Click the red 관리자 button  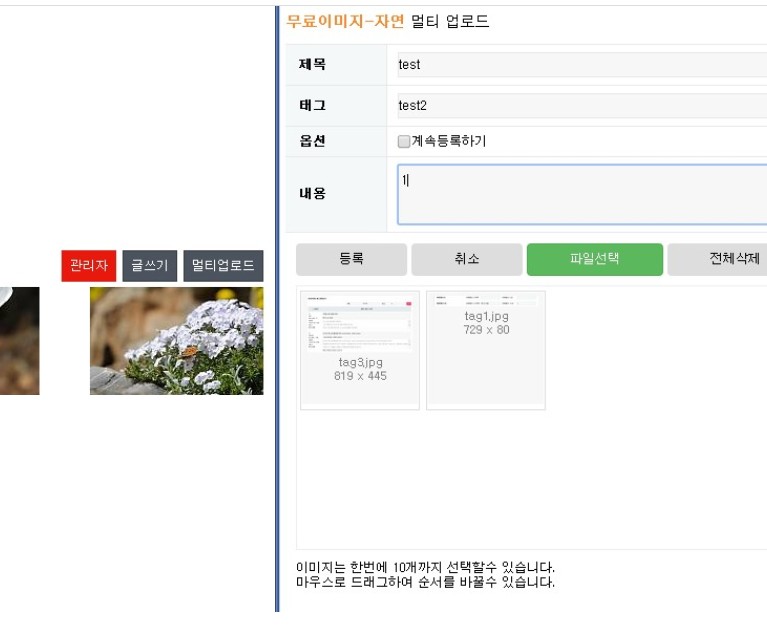pyautogui.click(x=88, y=266)
